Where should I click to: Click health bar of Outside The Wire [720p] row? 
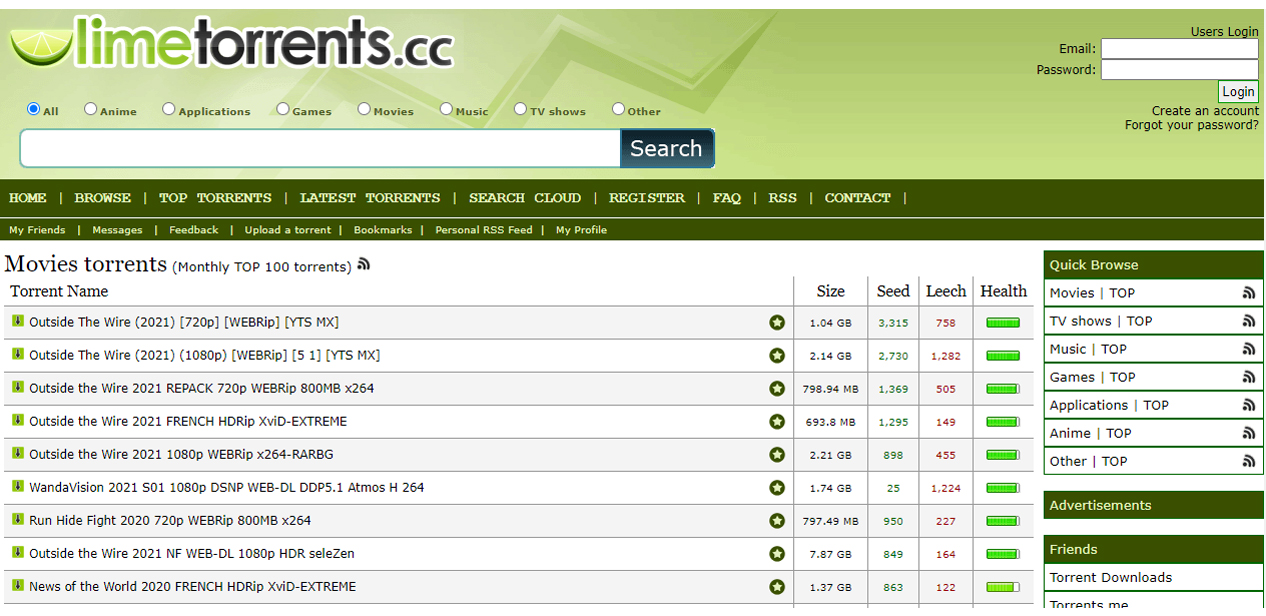click(x=1003, y=323)
